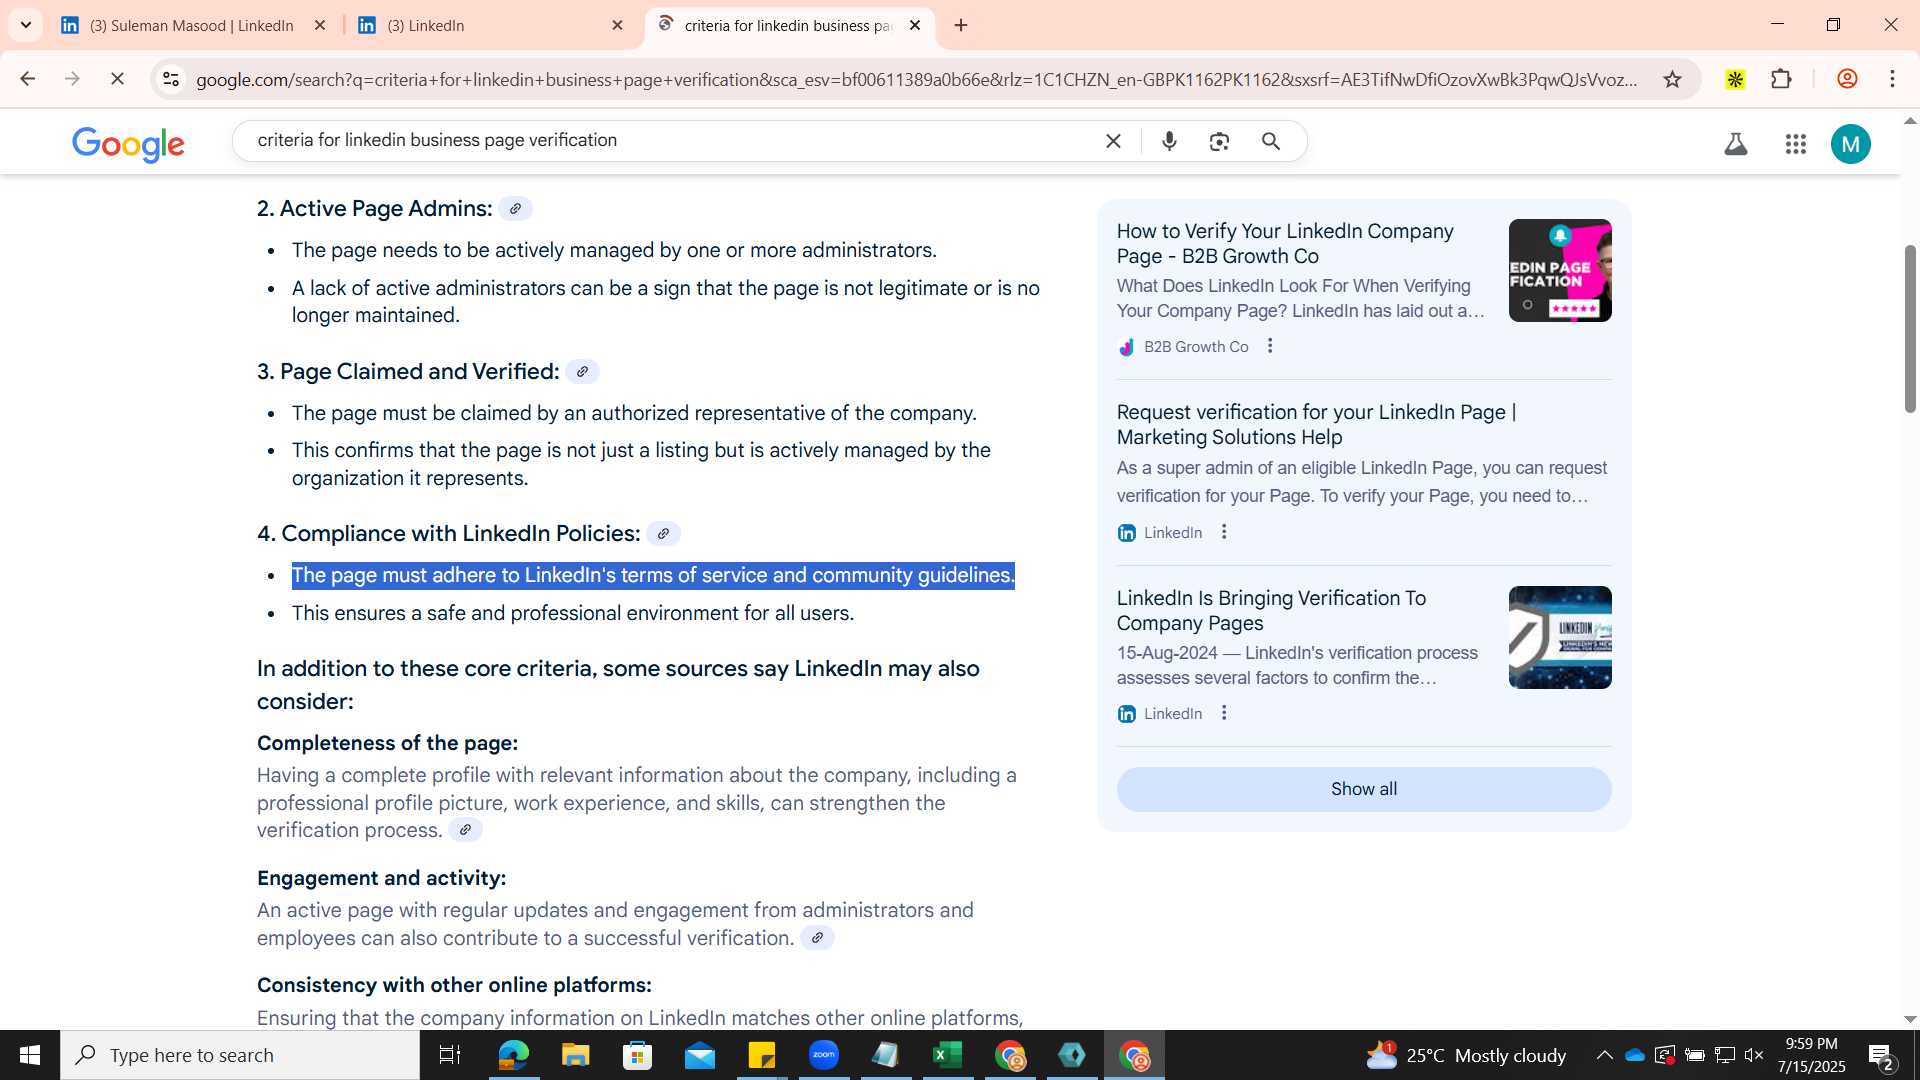
Task: Click the magnifier search button
Action: point(1271,141)
